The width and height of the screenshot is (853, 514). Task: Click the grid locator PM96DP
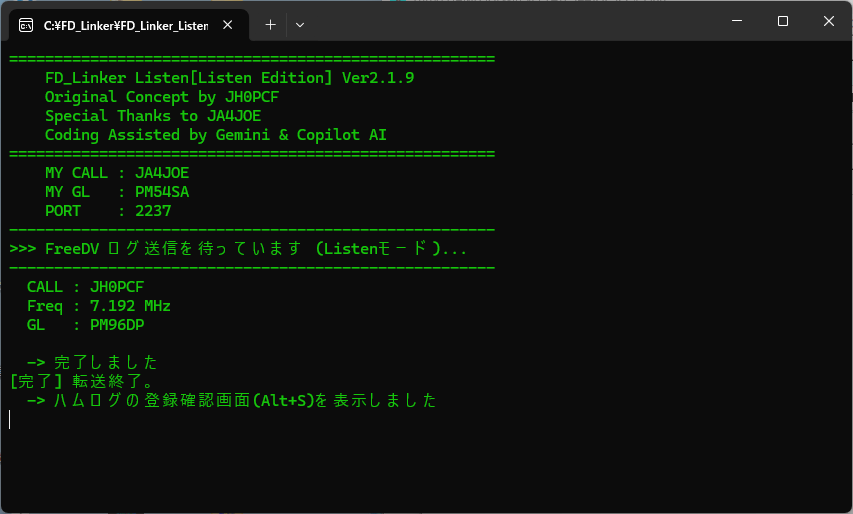[x=117, y=325]
